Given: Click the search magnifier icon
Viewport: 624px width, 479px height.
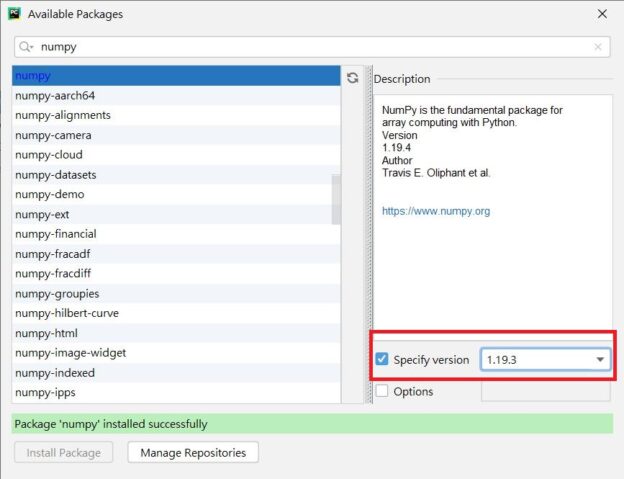Looking at the screenshot, I should pos(26,47).
